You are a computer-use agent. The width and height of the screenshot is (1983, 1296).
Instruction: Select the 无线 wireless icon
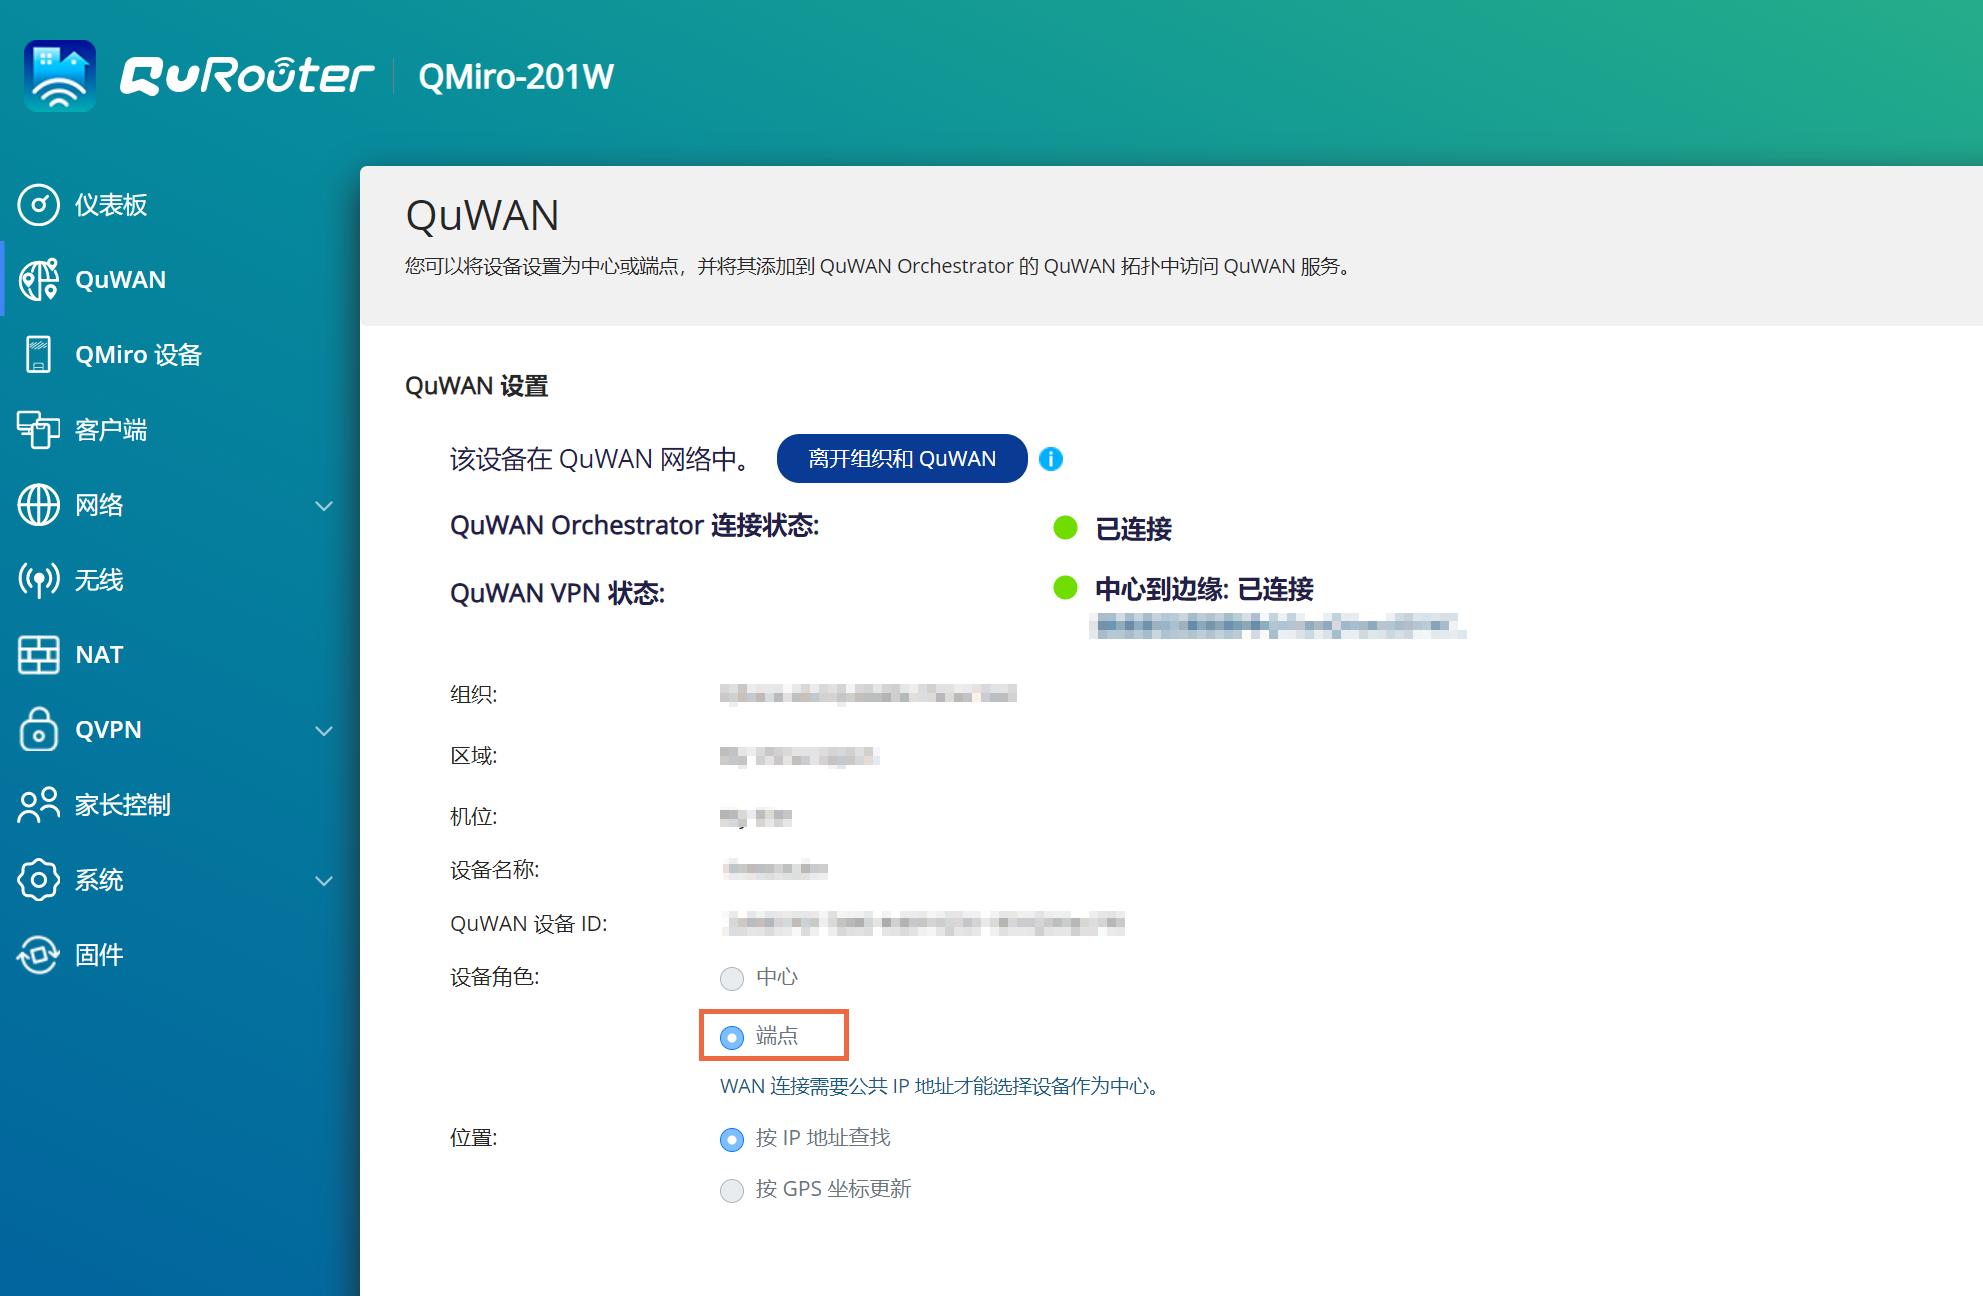[37, 580]
